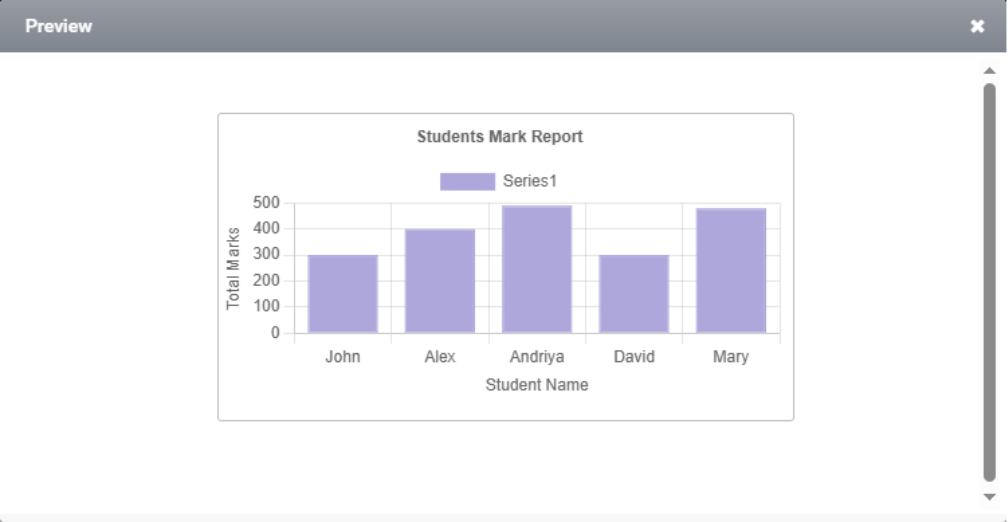Click the Andriya bar in the chart
1008x522 pixels.
click(x=537, y=269)
